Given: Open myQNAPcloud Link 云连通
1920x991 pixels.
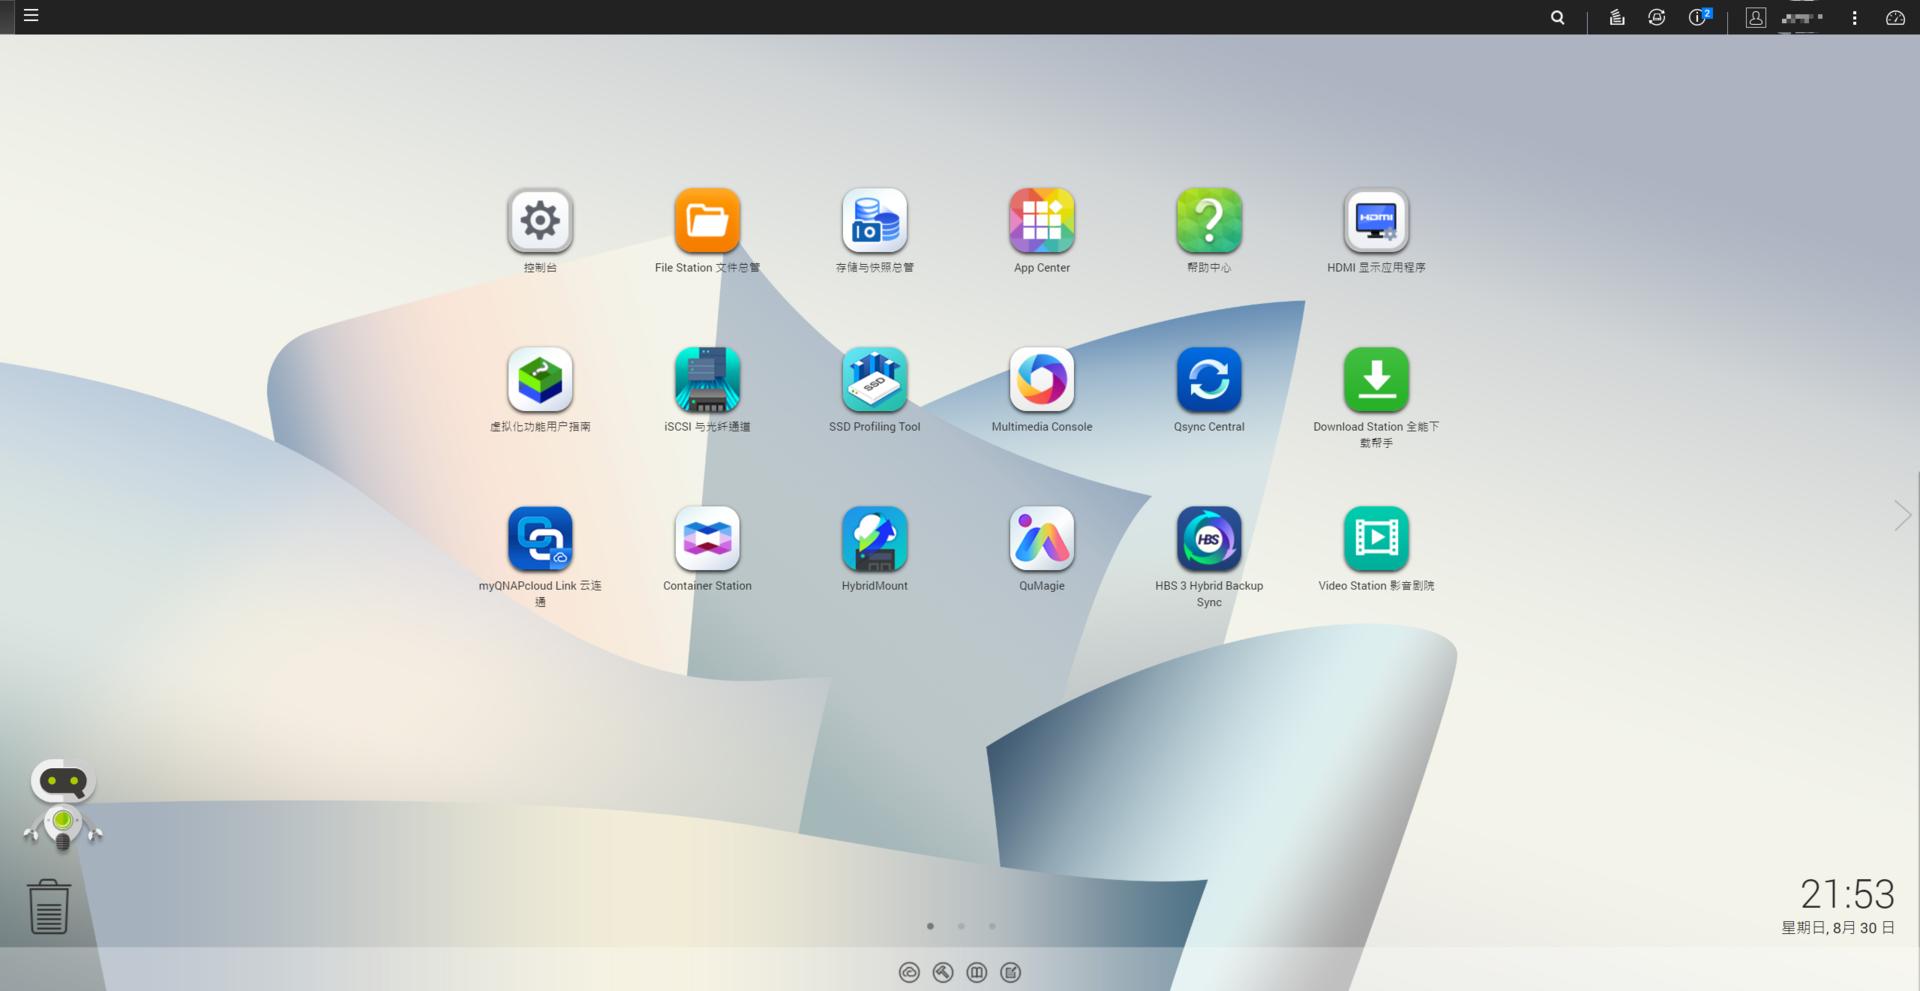Looking at the screenshot, I should click(540, 538).
